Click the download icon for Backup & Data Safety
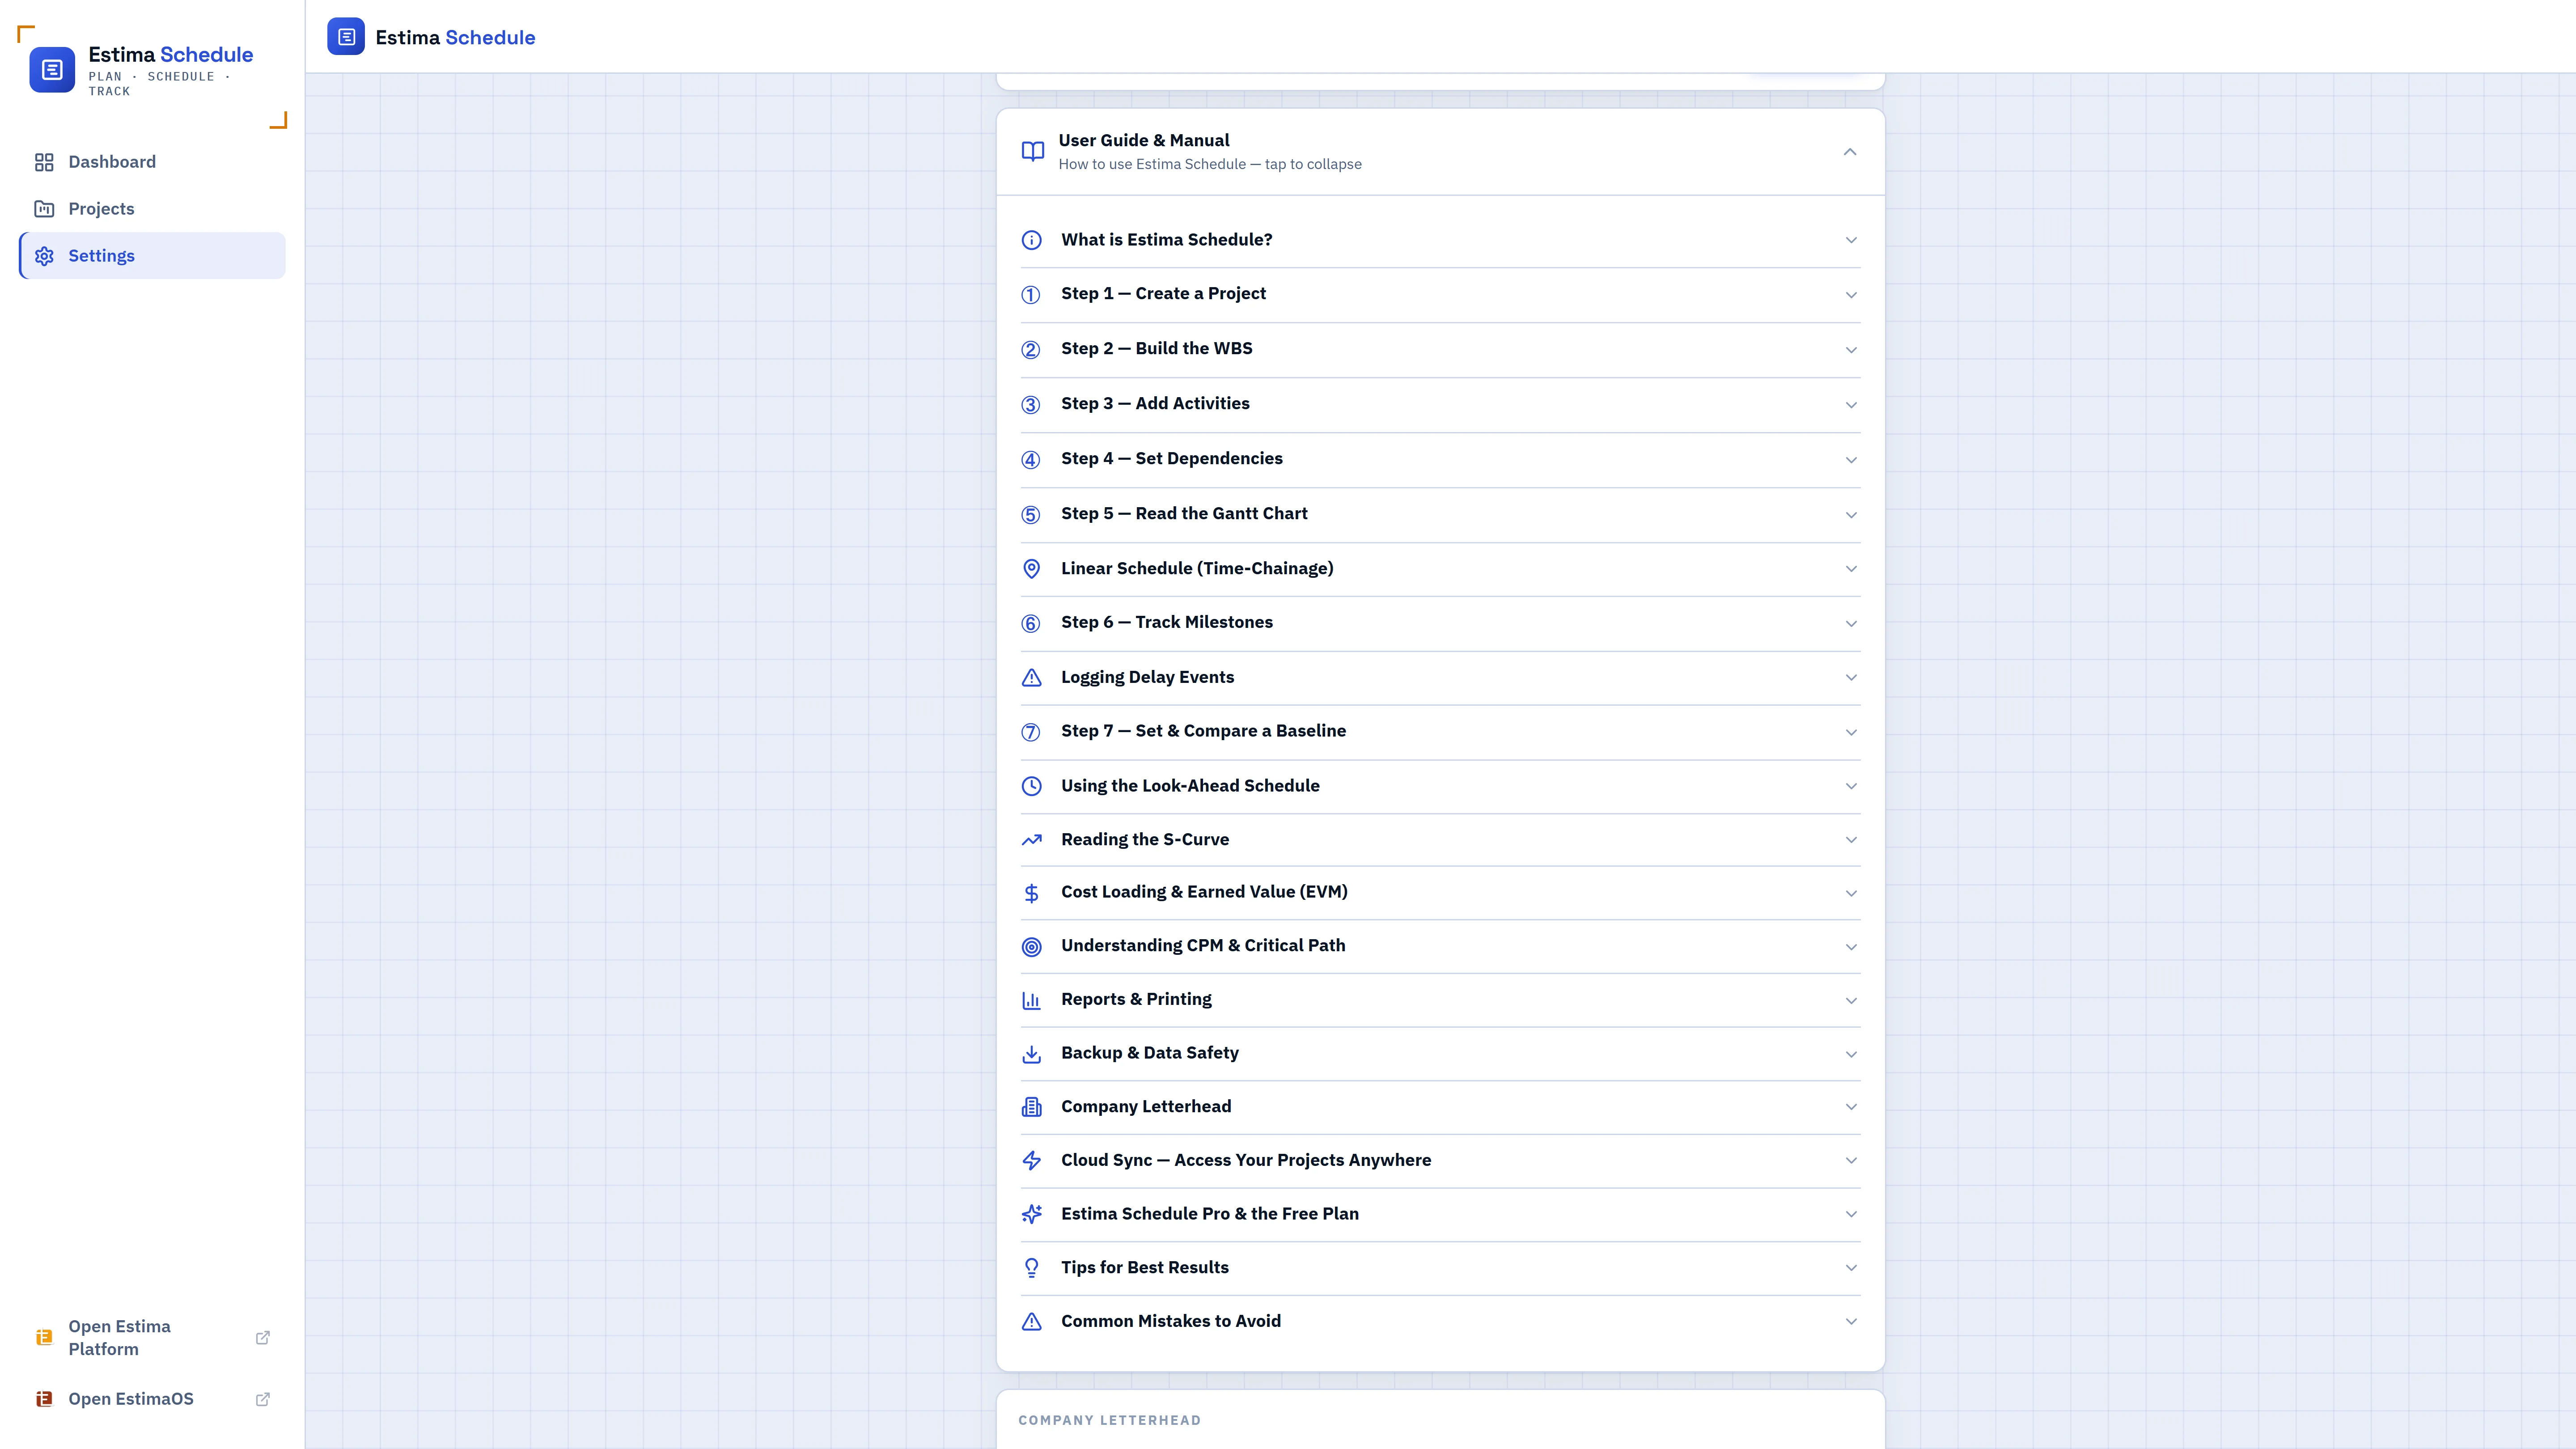2576x1449 pixels. 1032,1054
